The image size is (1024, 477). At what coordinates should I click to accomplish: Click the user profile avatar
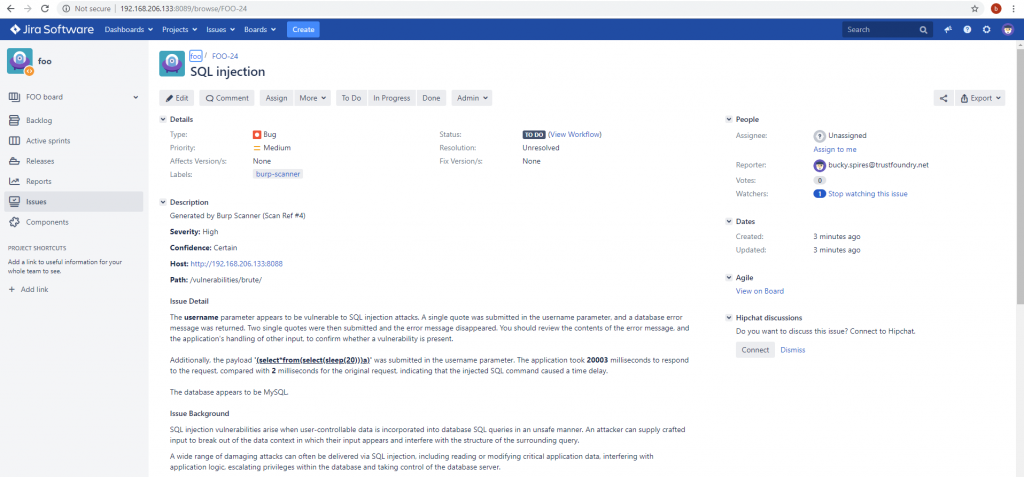pos(1007,29)
